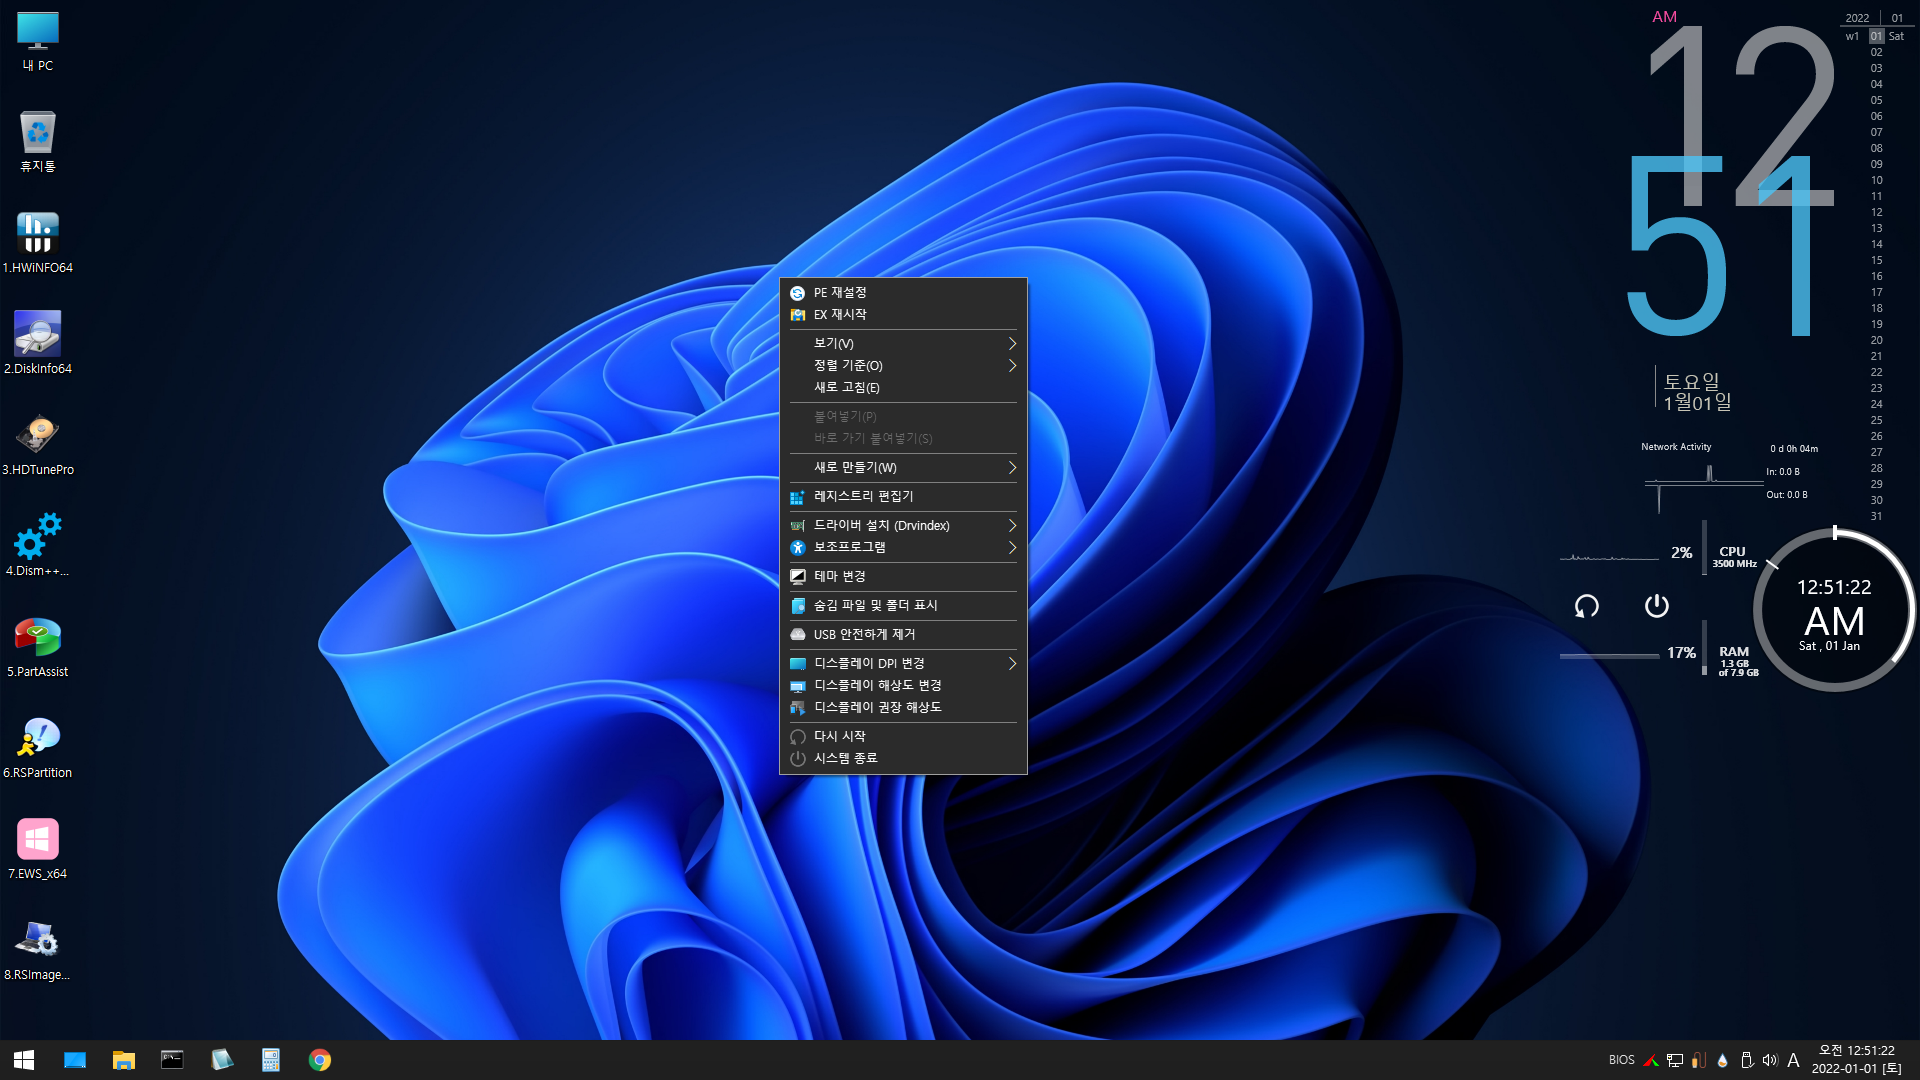Click the BIOS tray indicator
Image resolution: width=1920 pixels, height=1080 pixels.
[x=1621, y=1060]
